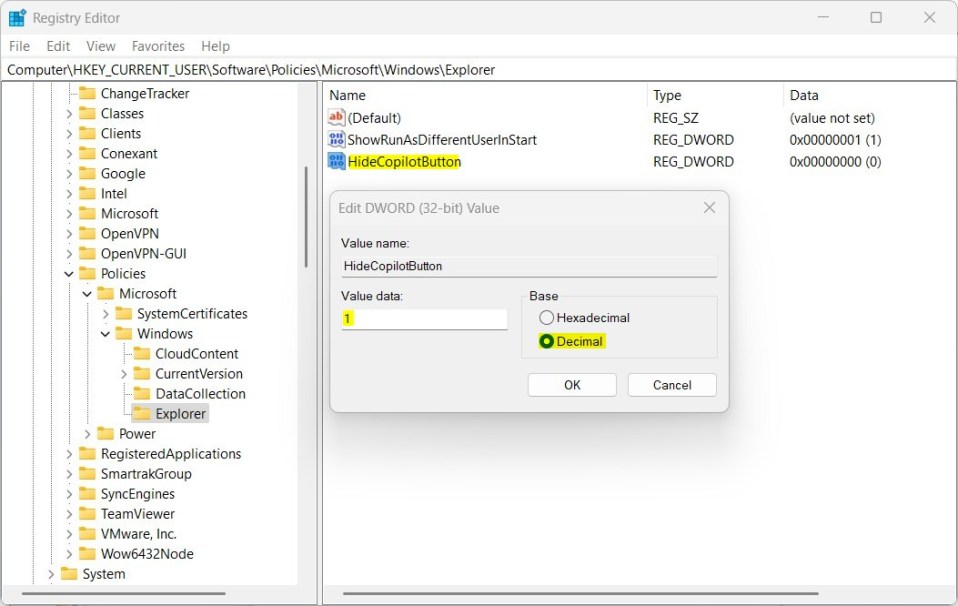Image resolution: width=958 pixels, height=606 pixels.
Task: Click the Value name field in dialog
Action: point(529,266)
